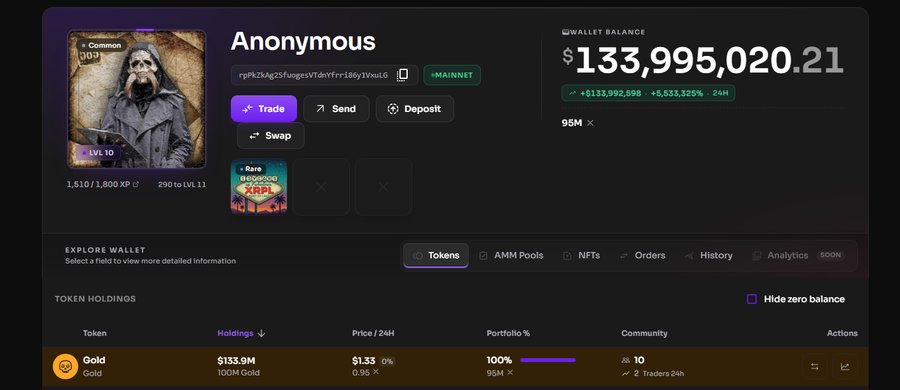Sort by the Holdings column header

coord(241,333)
